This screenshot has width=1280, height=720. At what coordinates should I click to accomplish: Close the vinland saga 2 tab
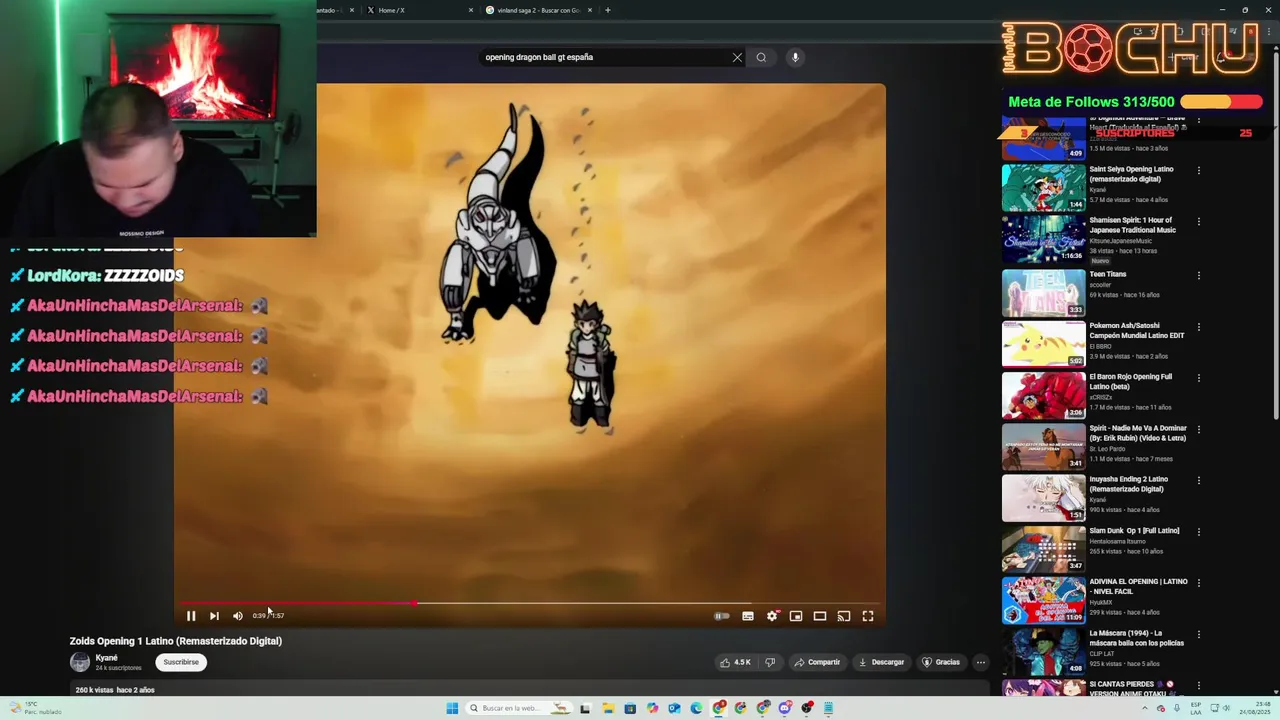tap(590, 10)
